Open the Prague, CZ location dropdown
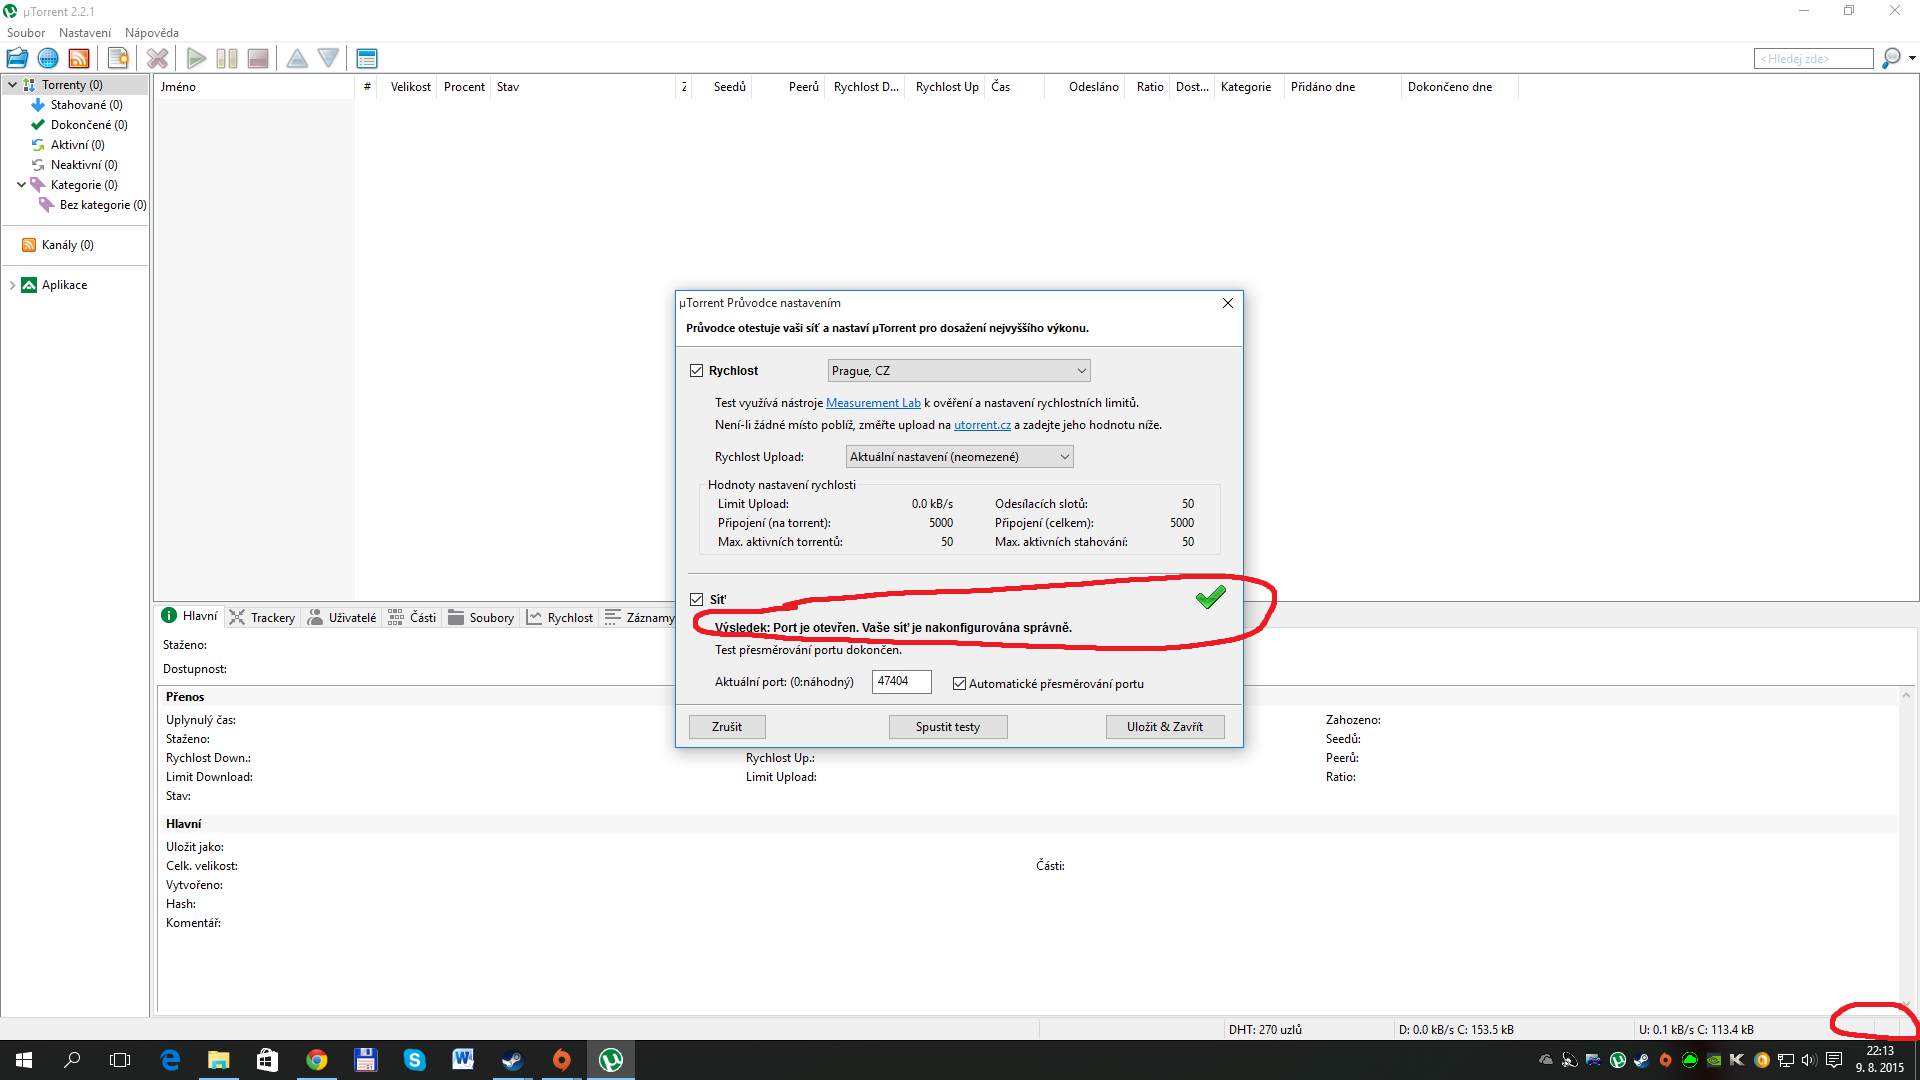The height and width of the screenshot is (1080, 1920). (959, 371)
